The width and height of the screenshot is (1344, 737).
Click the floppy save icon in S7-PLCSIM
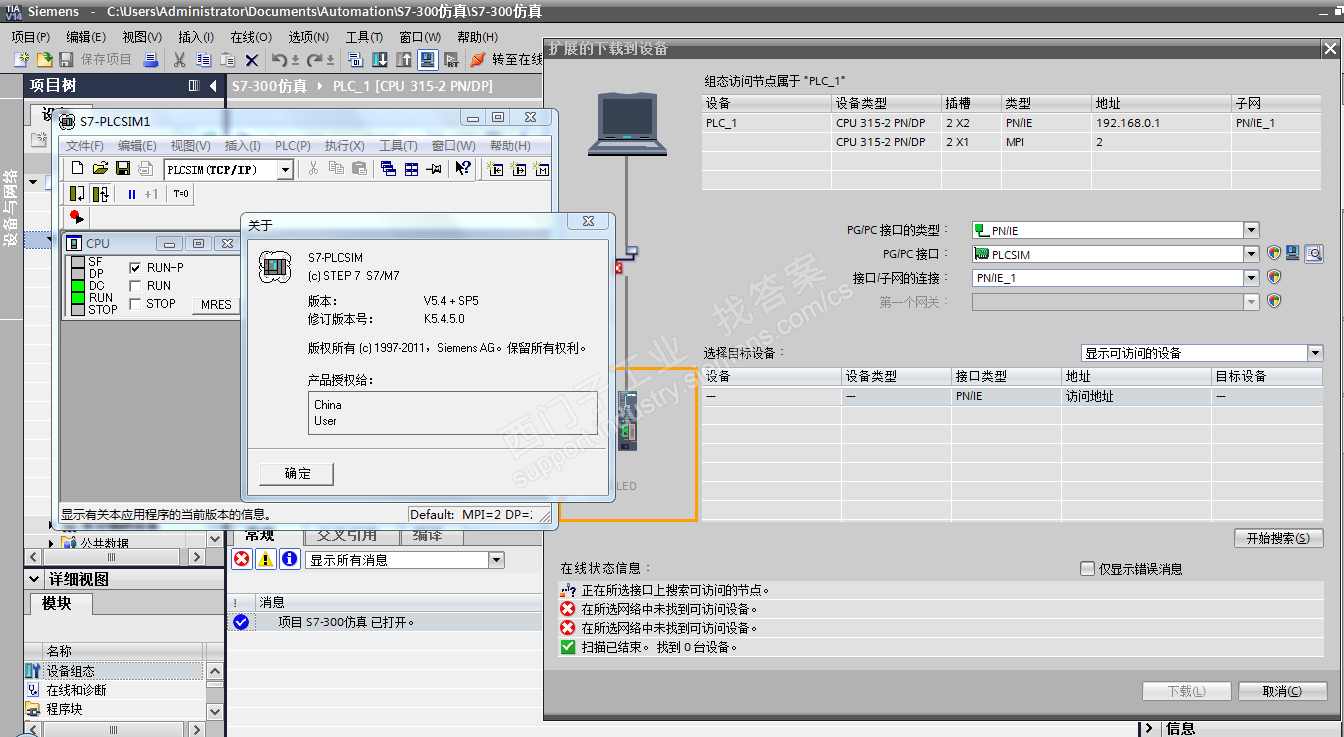[x=123, y=169]
